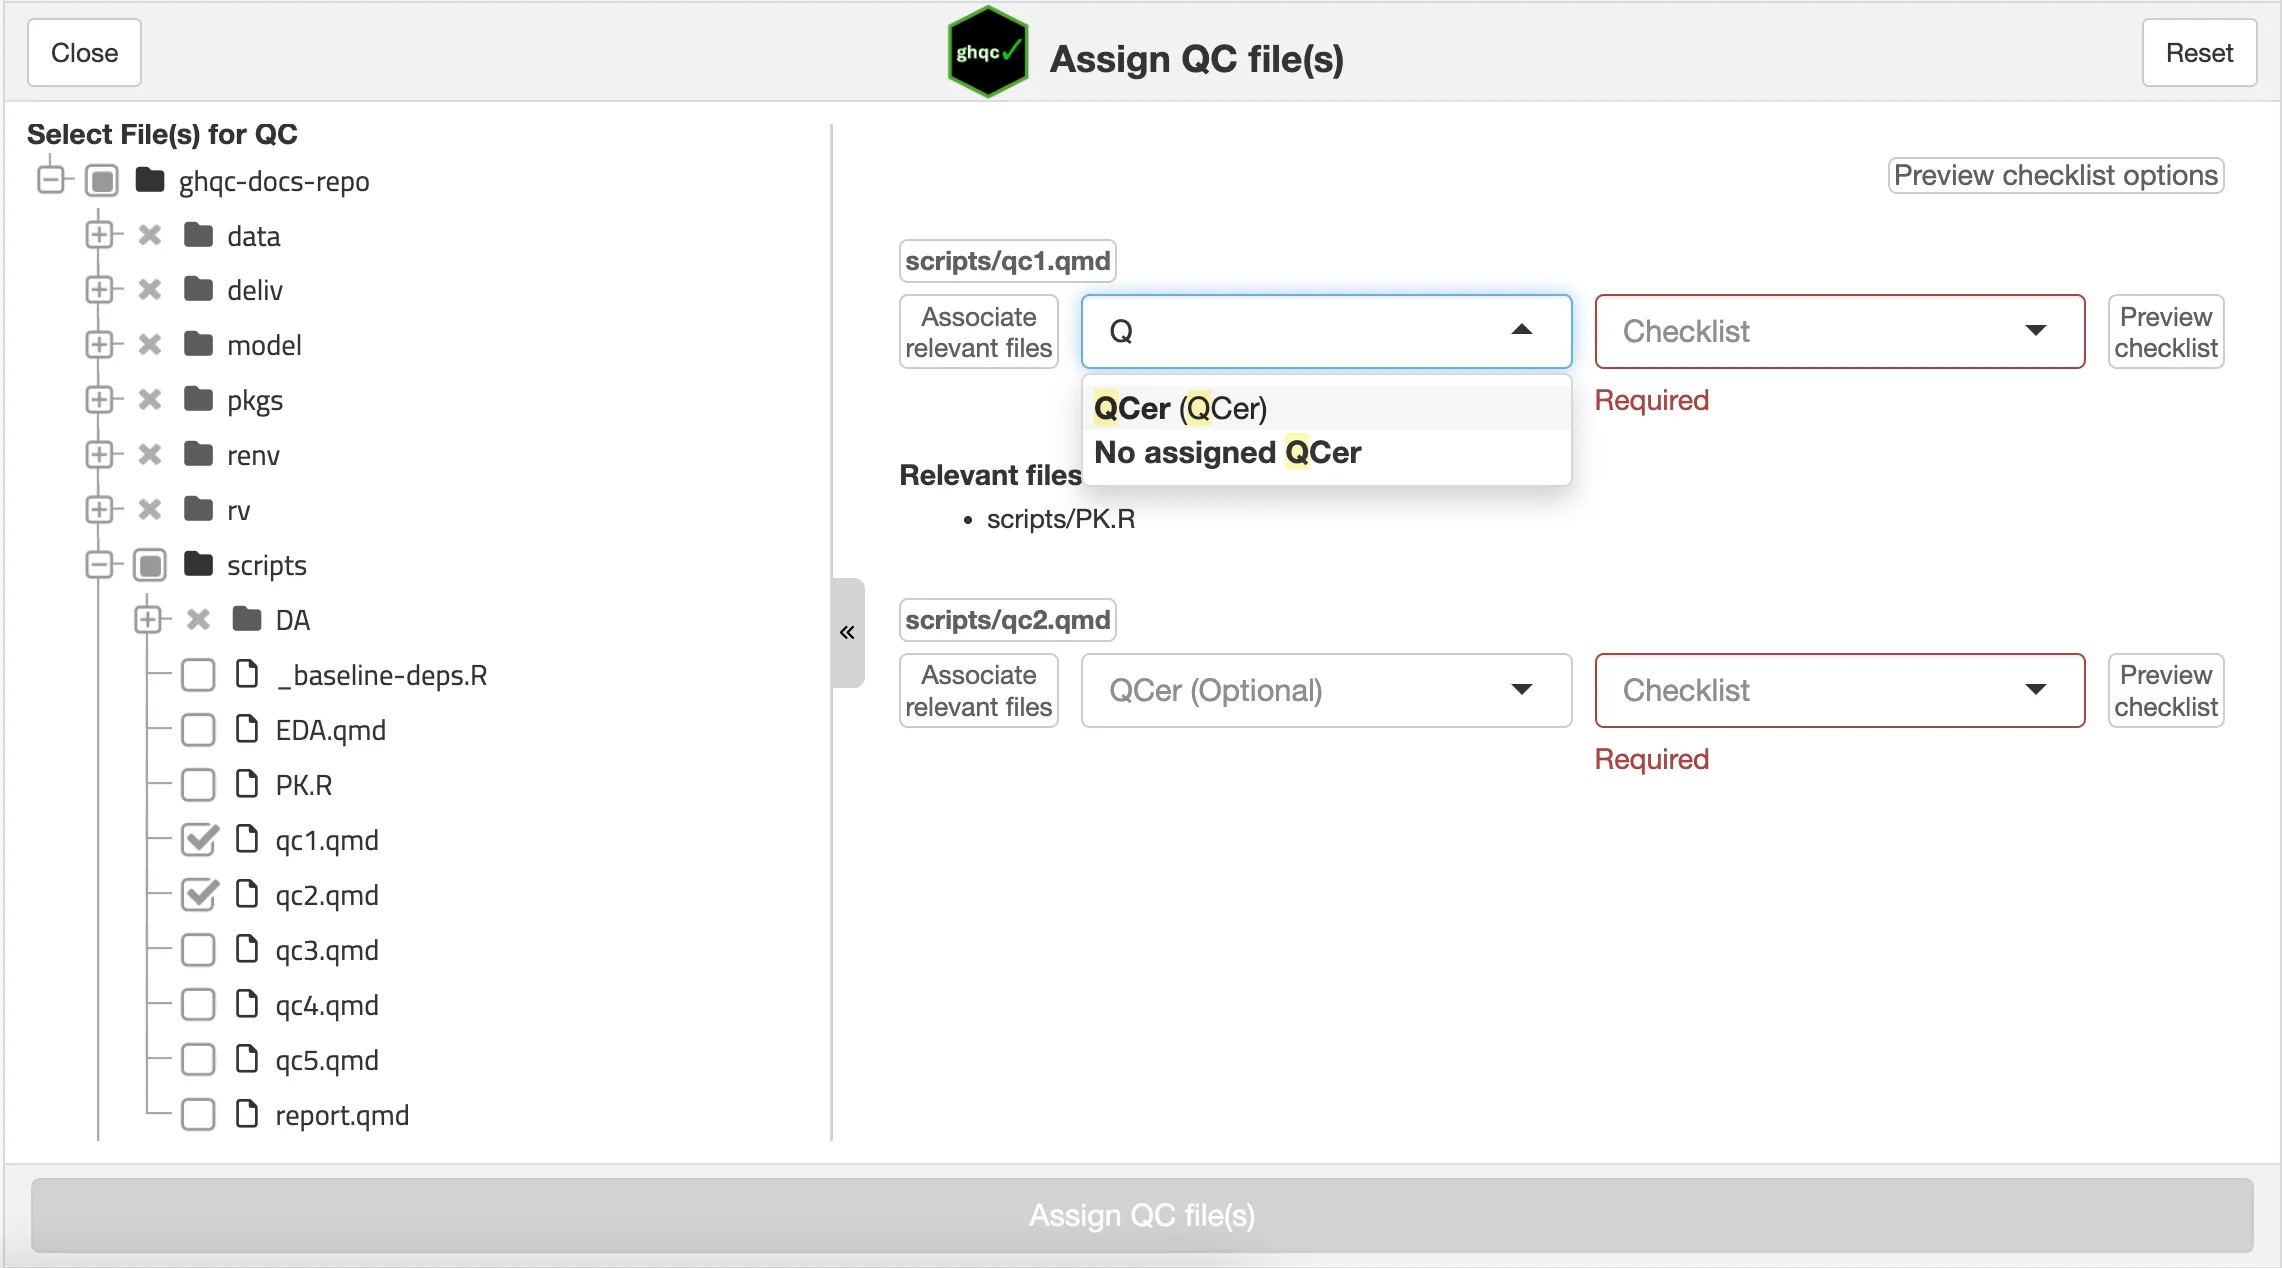Enable the qc3.qmd checkbox
Image resolution: width=2282 pixels, height=1268 pixels.
198,950
